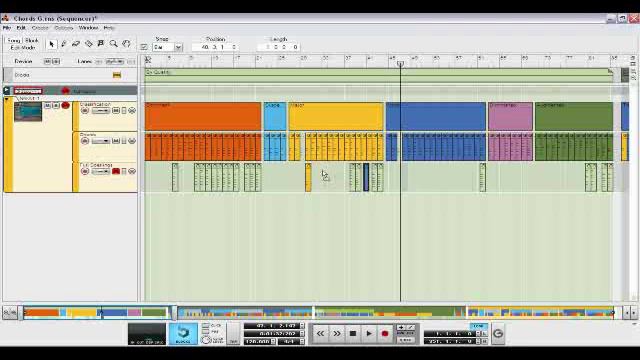Click the NN-XT device thumbnail
Screen dimensions: 640x360
pyautogui.click(x=28, y=112)
